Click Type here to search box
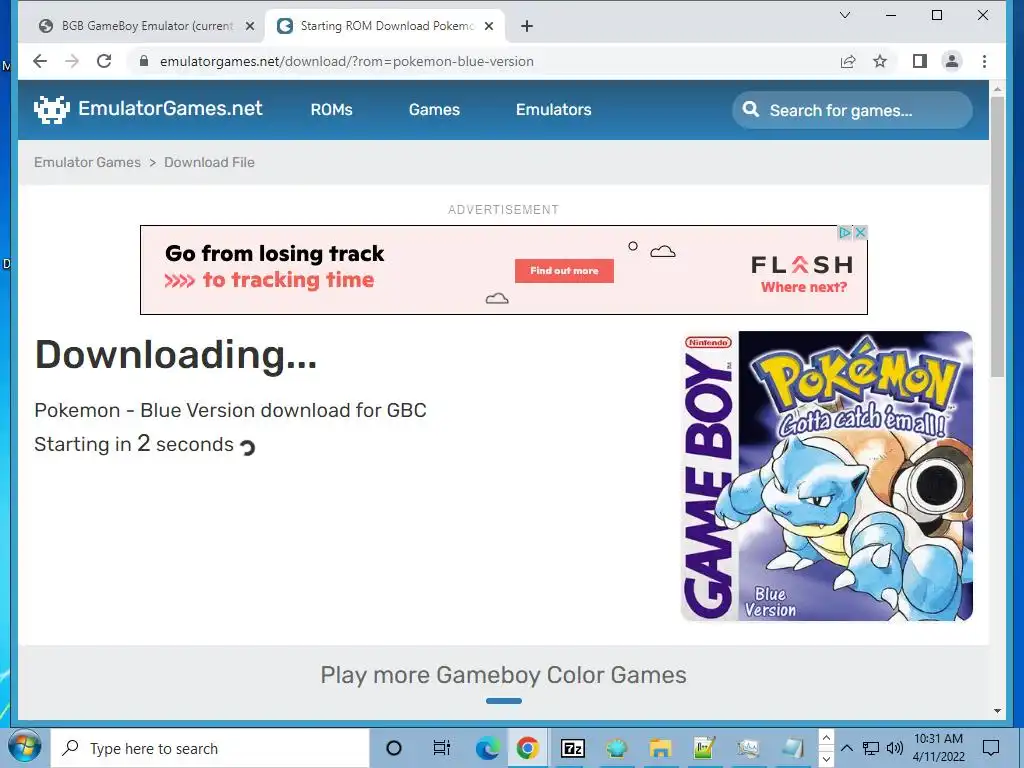The width and height of the screenshot is (1024, 768). click(210, 748)
